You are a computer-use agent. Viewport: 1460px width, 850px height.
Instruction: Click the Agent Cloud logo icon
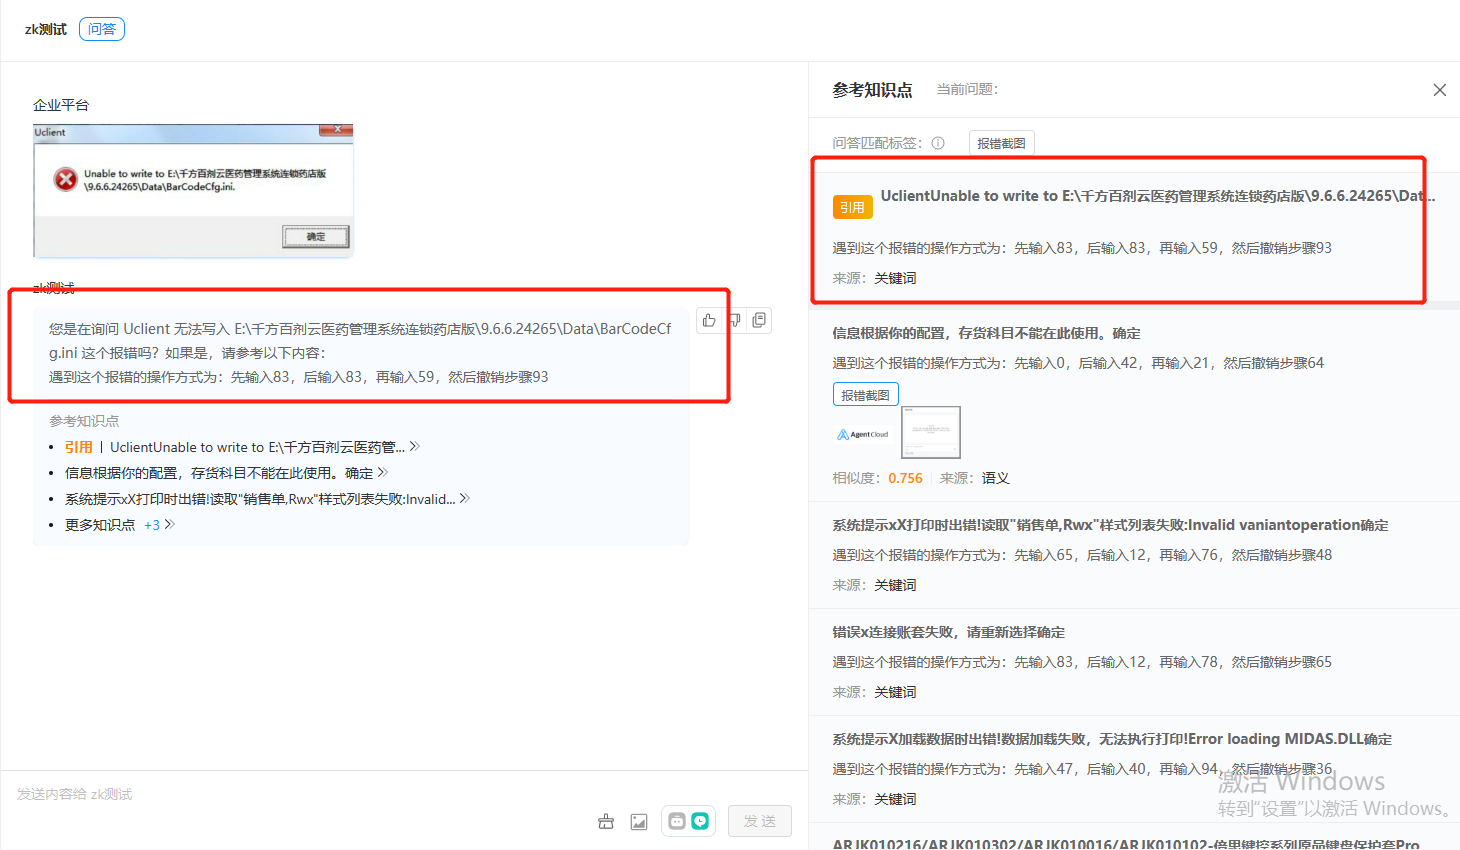pos(862,434)
